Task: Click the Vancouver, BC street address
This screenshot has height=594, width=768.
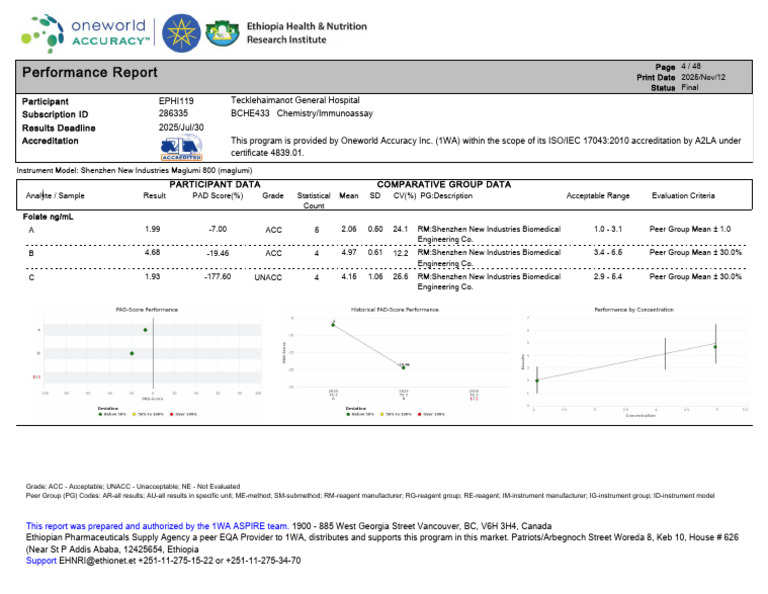Action: click(422, 526)
